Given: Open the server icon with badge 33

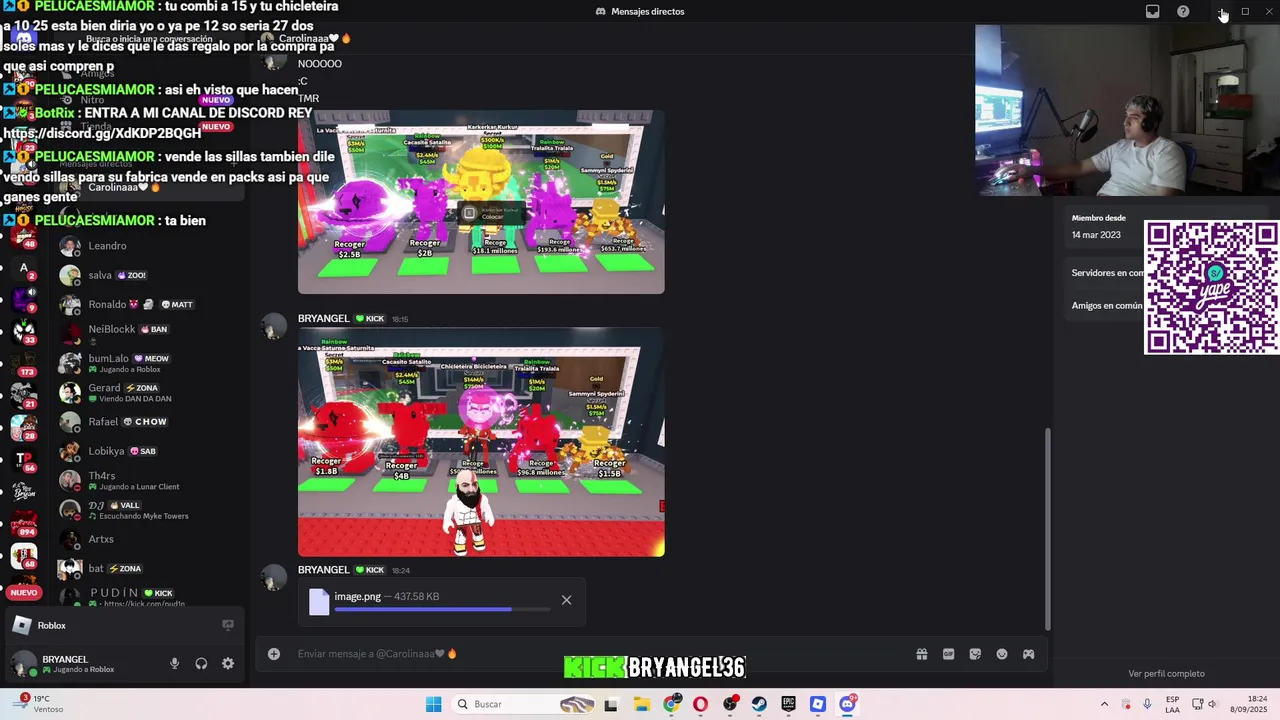Looking at the screenshot, I should coord(24,330).
